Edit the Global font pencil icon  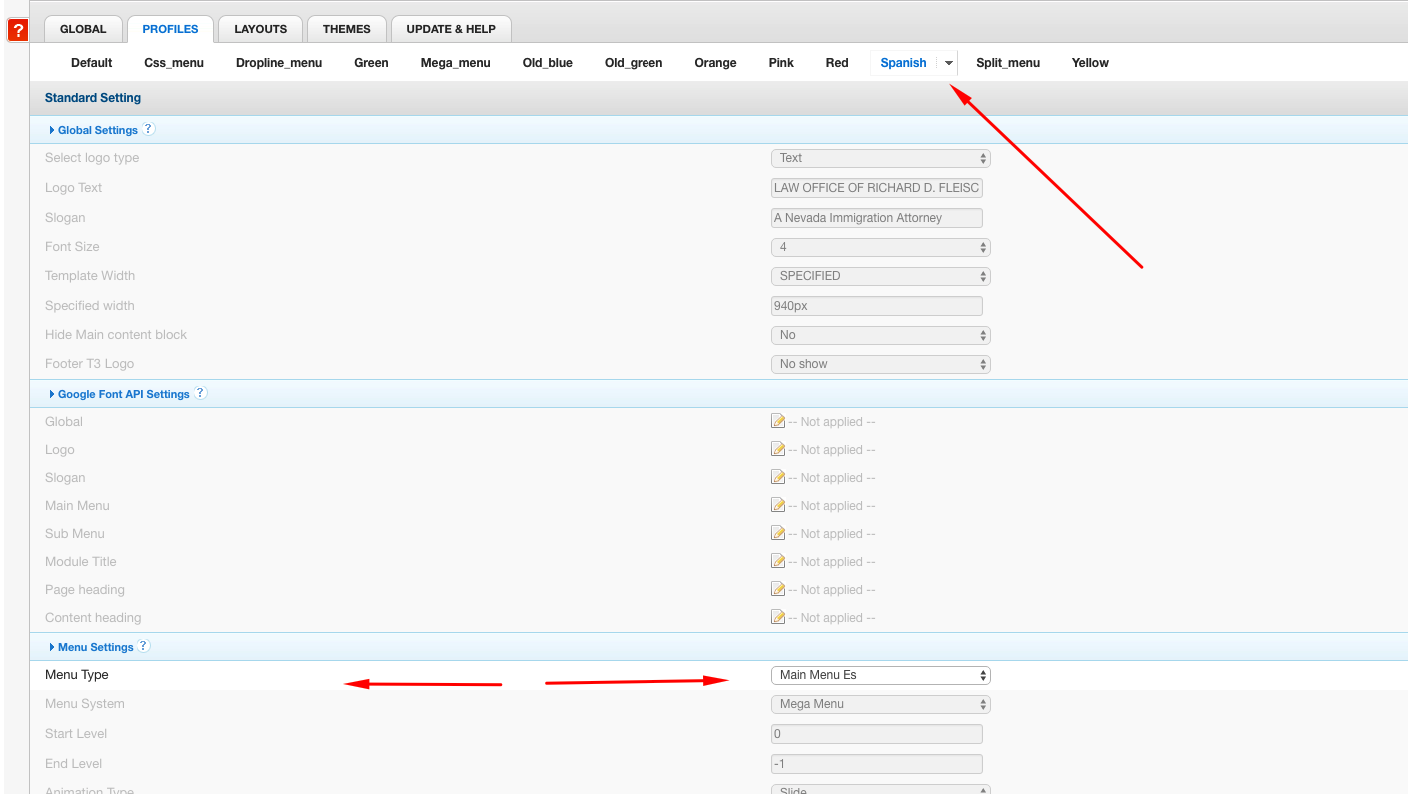click(x=778, y=421)
